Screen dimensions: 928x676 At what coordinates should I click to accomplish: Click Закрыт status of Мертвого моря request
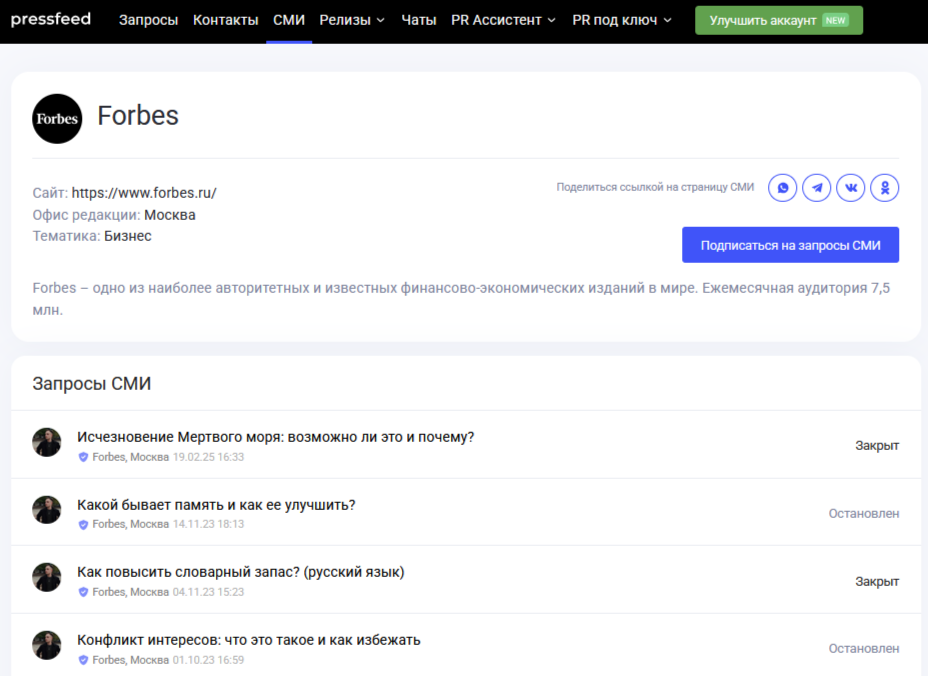pyautogui.click(x=877, y=446)
